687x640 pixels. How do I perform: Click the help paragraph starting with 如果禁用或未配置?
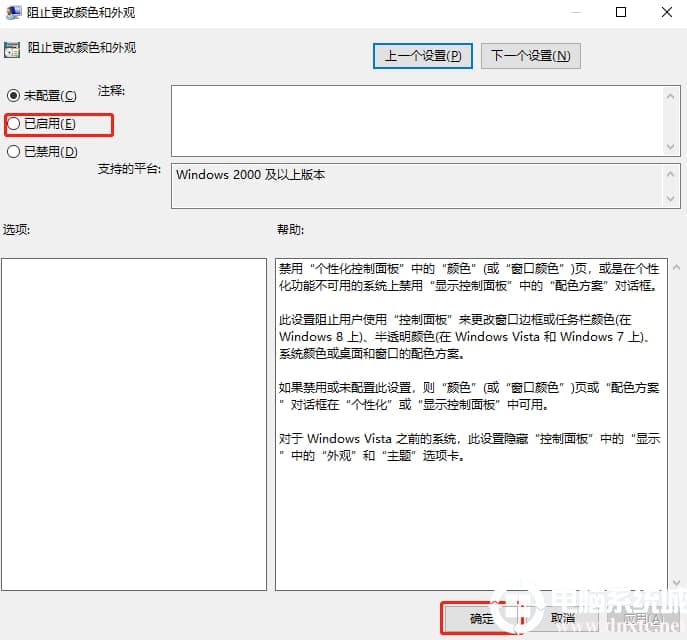[x=469, y=396]
